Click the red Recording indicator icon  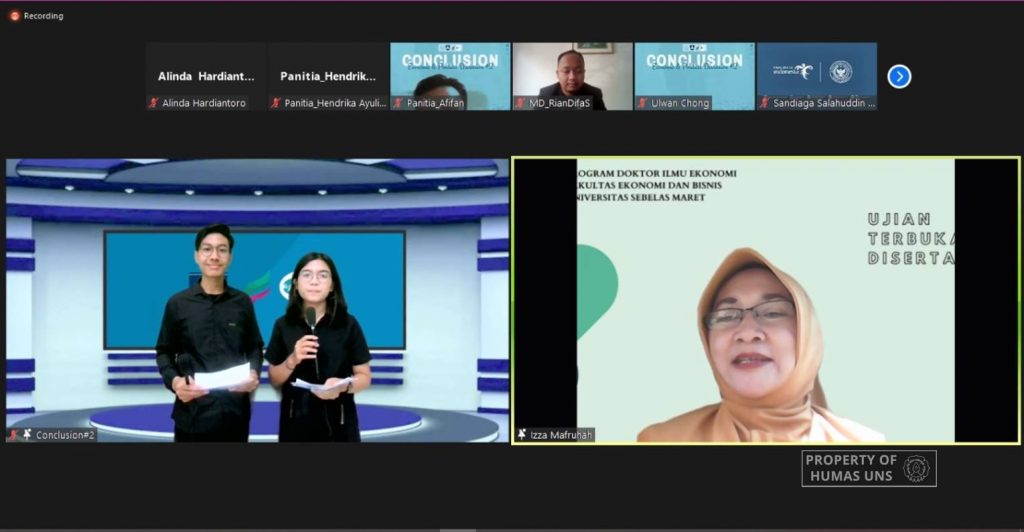coord(14,16)
